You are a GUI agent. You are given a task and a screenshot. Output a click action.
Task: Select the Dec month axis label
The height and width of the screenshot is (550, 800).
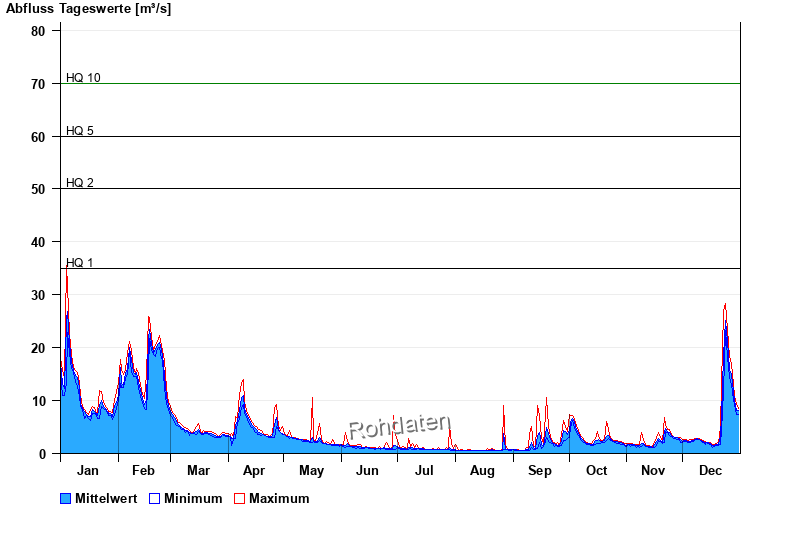710,471
